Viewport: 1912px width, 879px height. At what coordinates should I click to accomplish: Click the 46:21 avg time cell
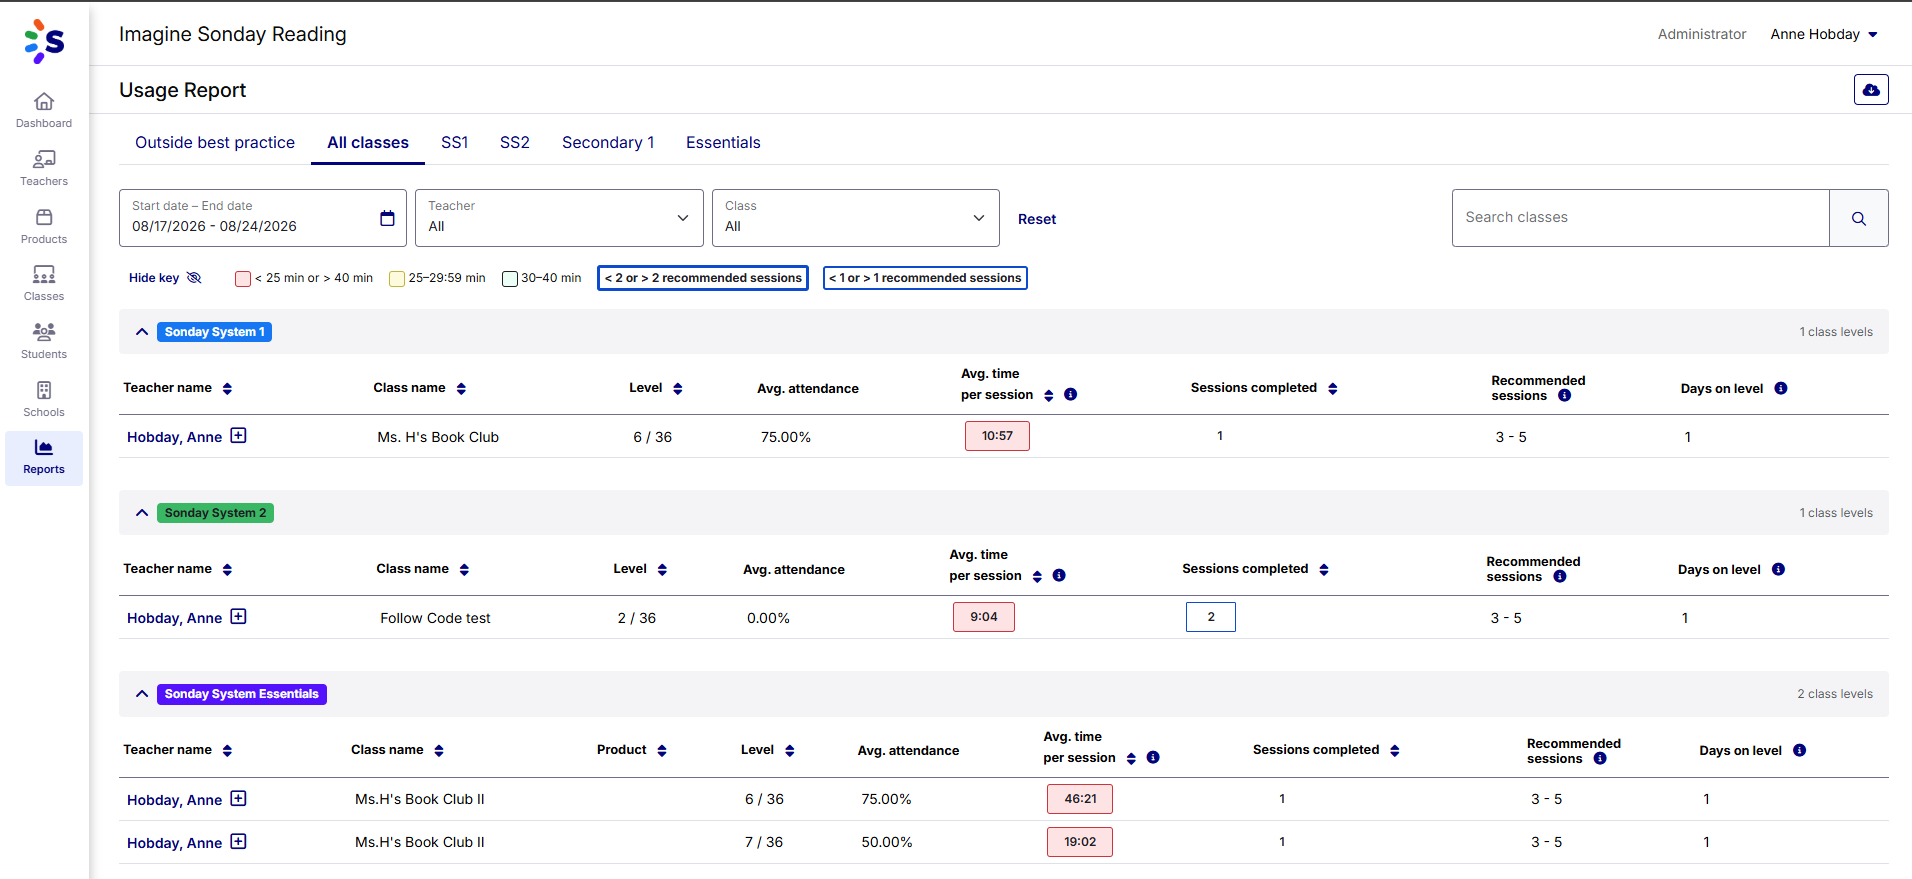[x=1080, y=799]
